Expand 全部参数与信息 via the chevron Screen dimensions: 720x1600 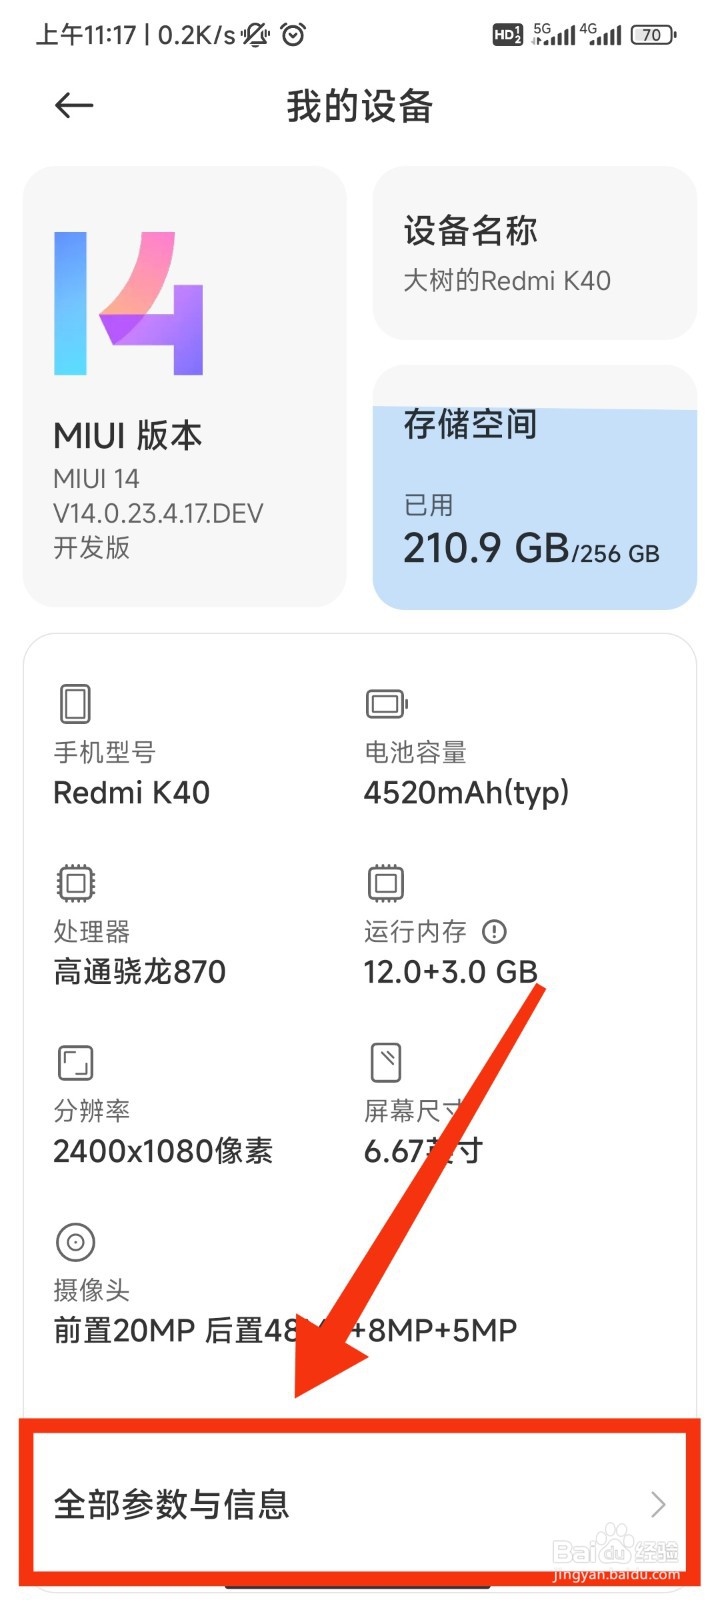click(x=658, y=1504)
